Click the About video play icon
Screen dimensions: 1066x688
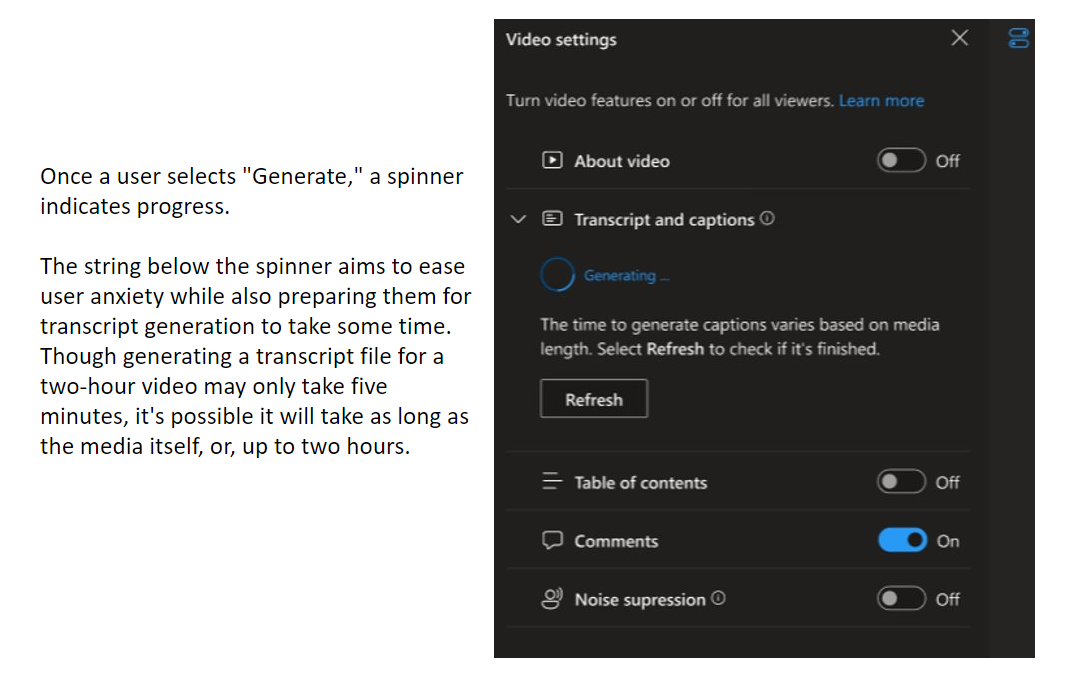552,160
